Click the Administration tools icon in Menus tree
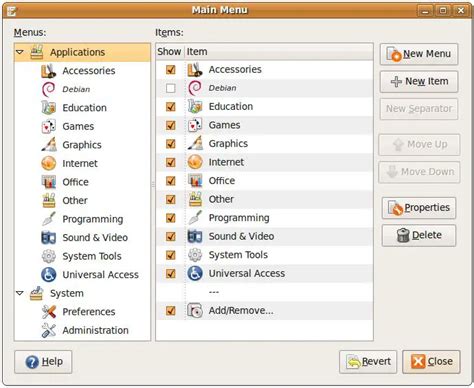Screen dimensions: 474x388 (x=49, y=330)
